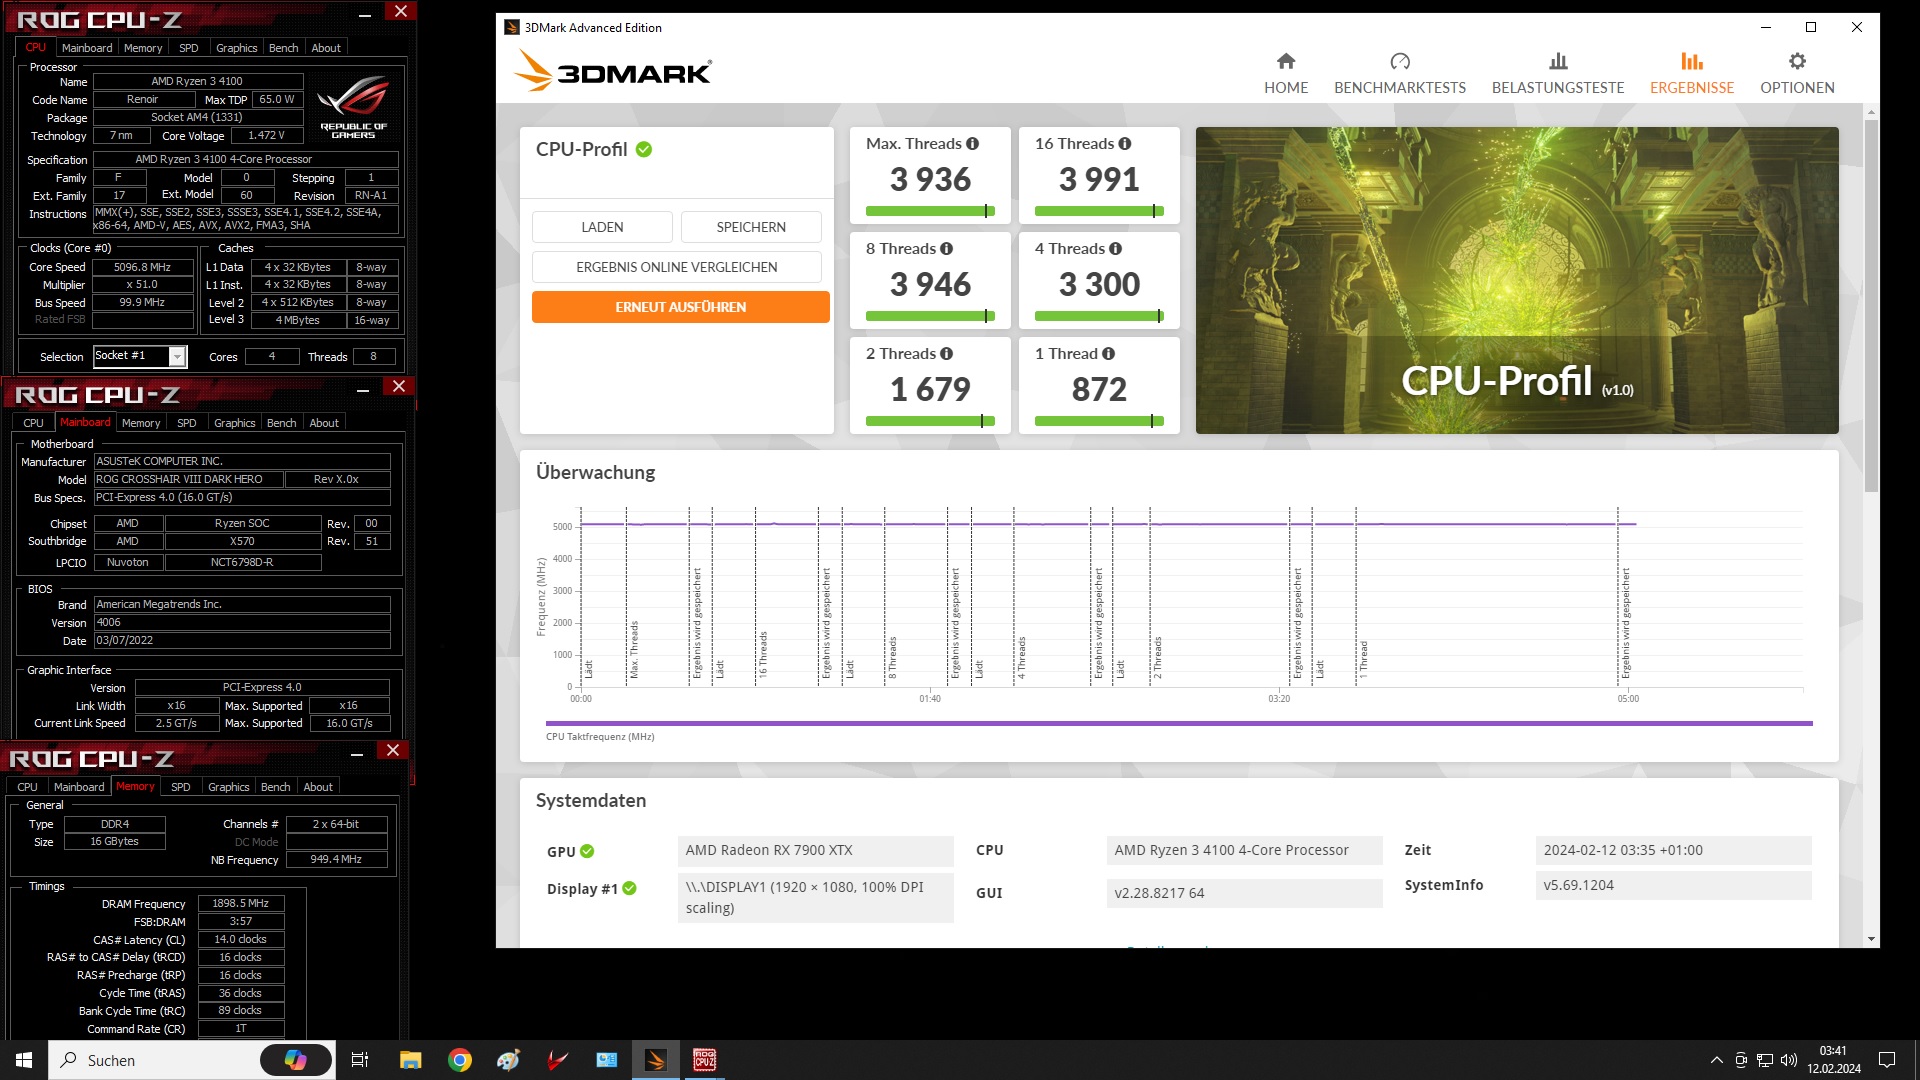Switch to ROG CPU-Z taskbar icon
The height and width of the screenshot is (1080, 1920).
click(x=704, y=1060)
